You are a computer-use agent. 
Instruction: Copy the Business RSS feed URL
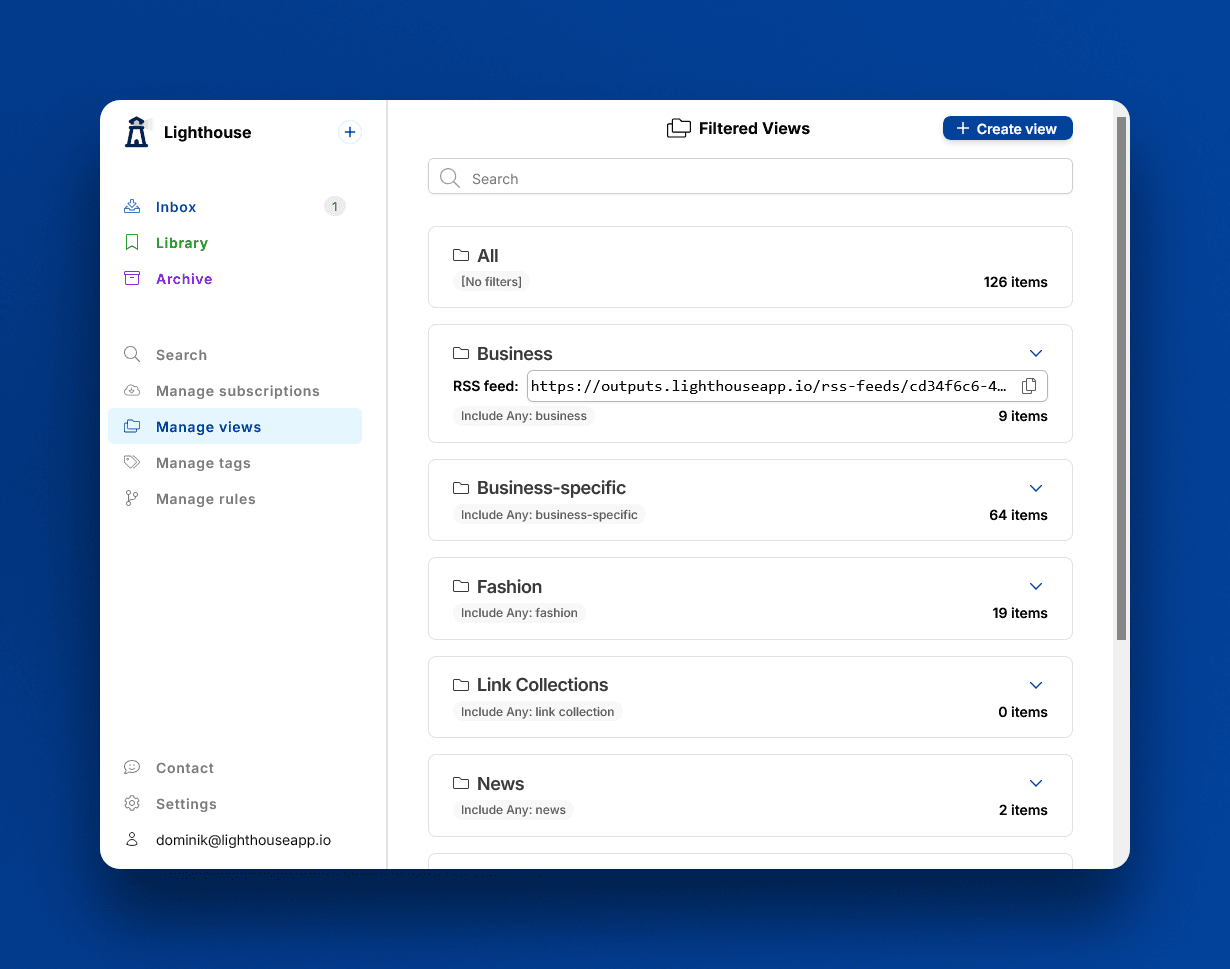click(1029, 386)
